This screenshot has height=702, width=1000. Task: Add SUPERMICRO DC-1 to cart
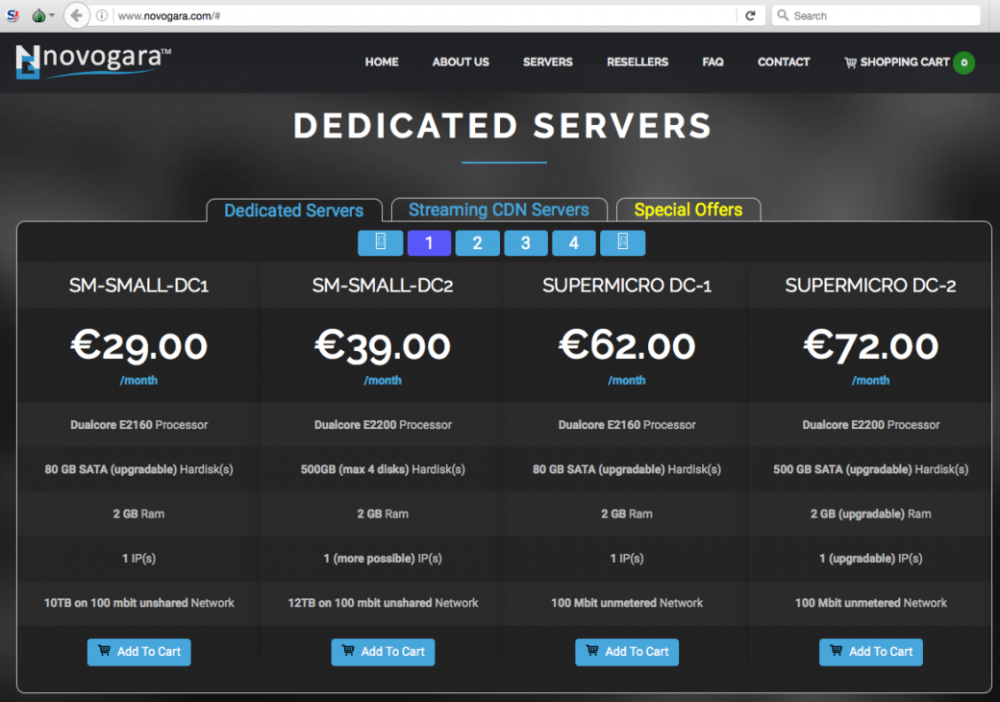[x=627, y=652]
